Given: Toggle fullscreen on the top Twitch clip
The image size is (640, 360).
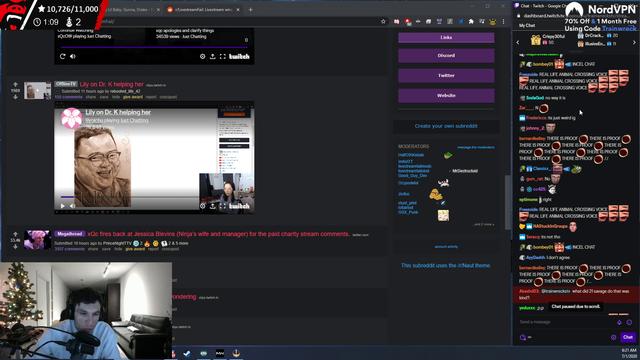Looking at the screenshot, I should [x=222, y=56].
